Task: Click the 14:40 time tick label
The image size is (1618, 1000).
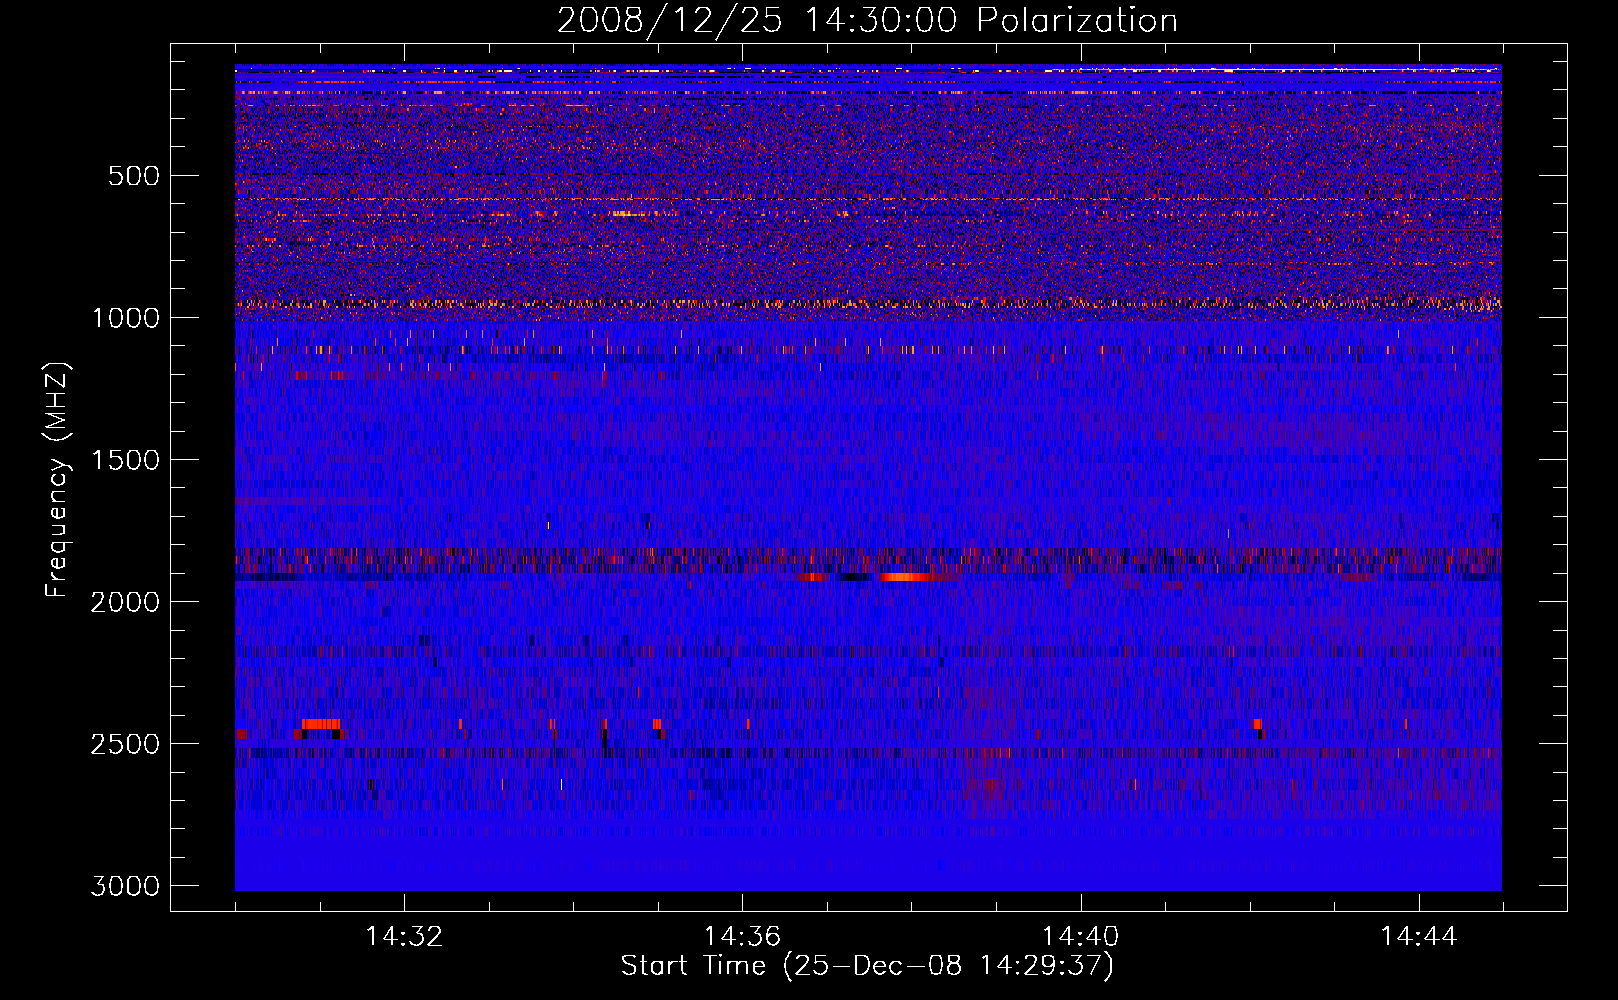Action: pos(1080,937)
